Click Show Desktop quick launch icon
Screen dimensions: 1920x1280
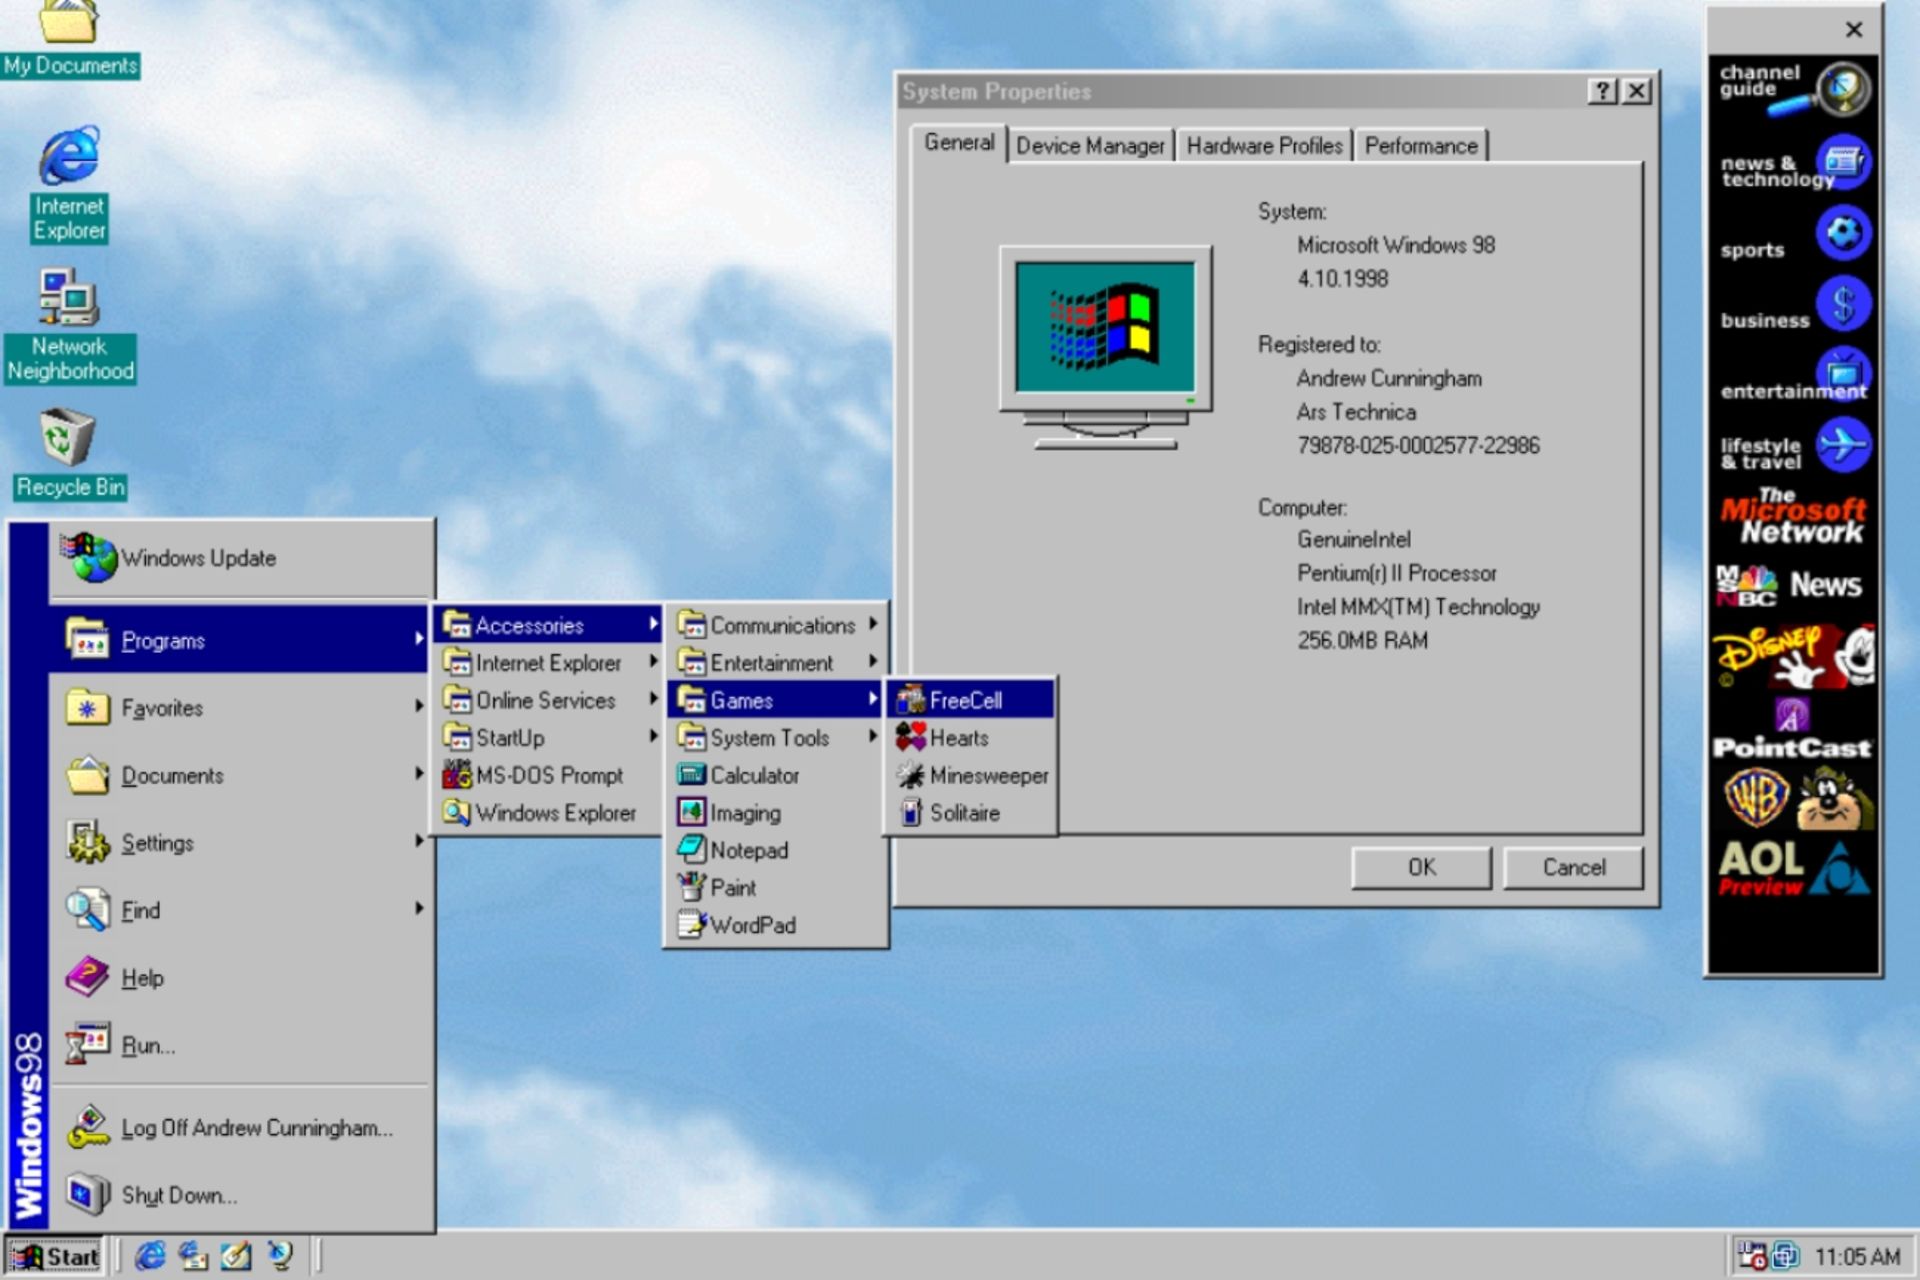(x=236, y=1256)
